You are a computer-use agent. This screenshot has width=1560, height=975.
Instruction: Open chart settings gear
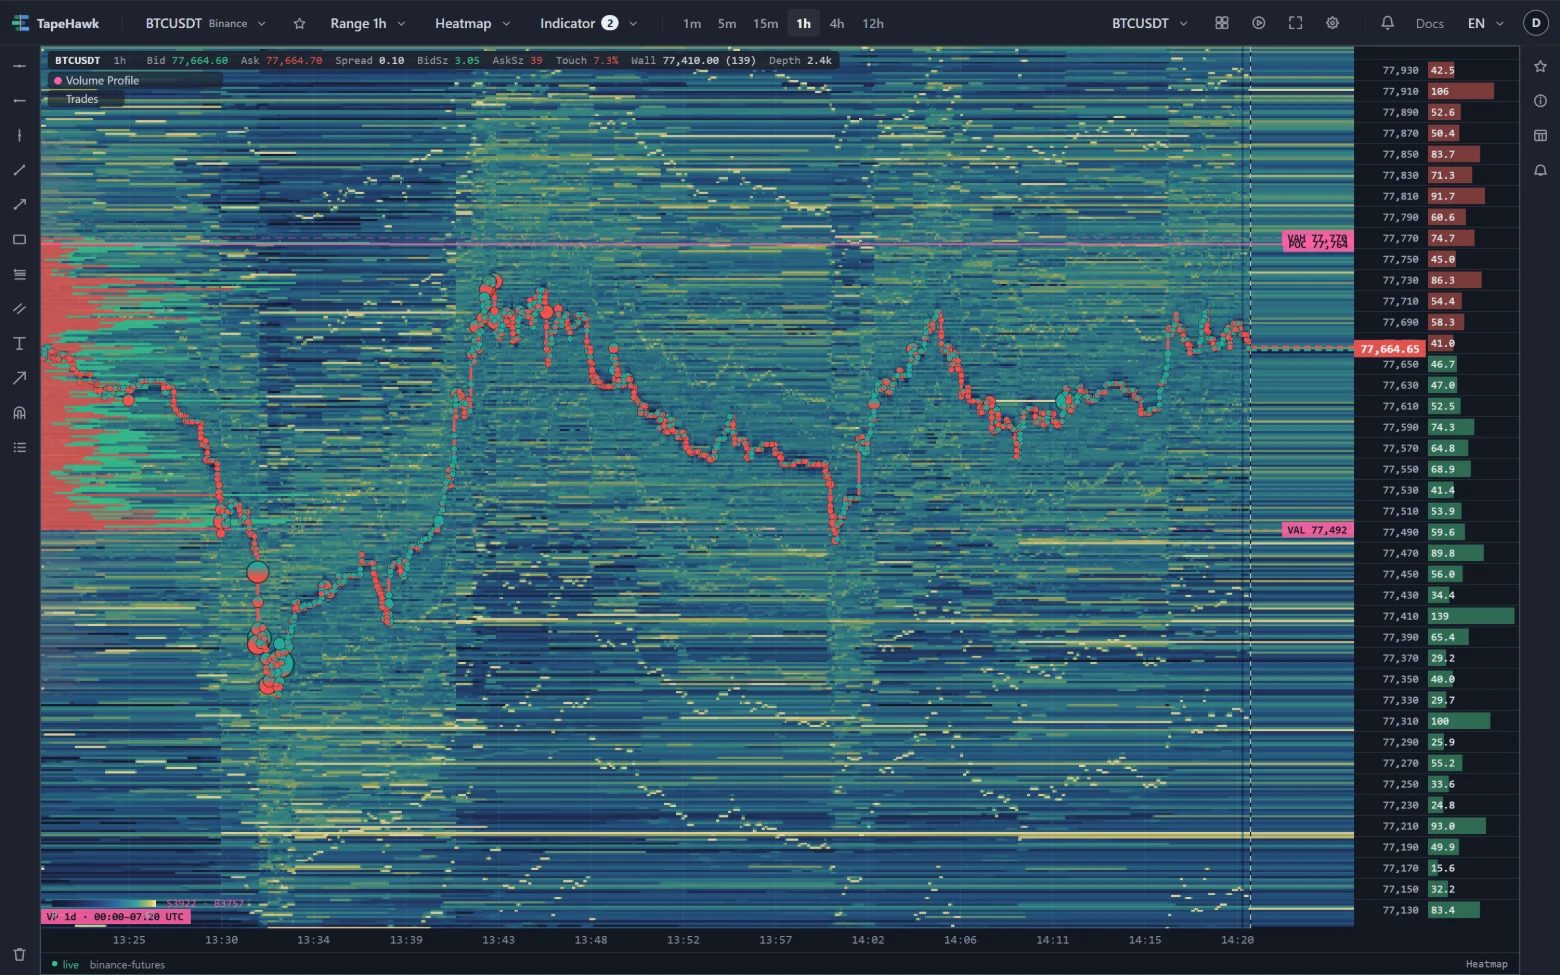pos(1332,23)
